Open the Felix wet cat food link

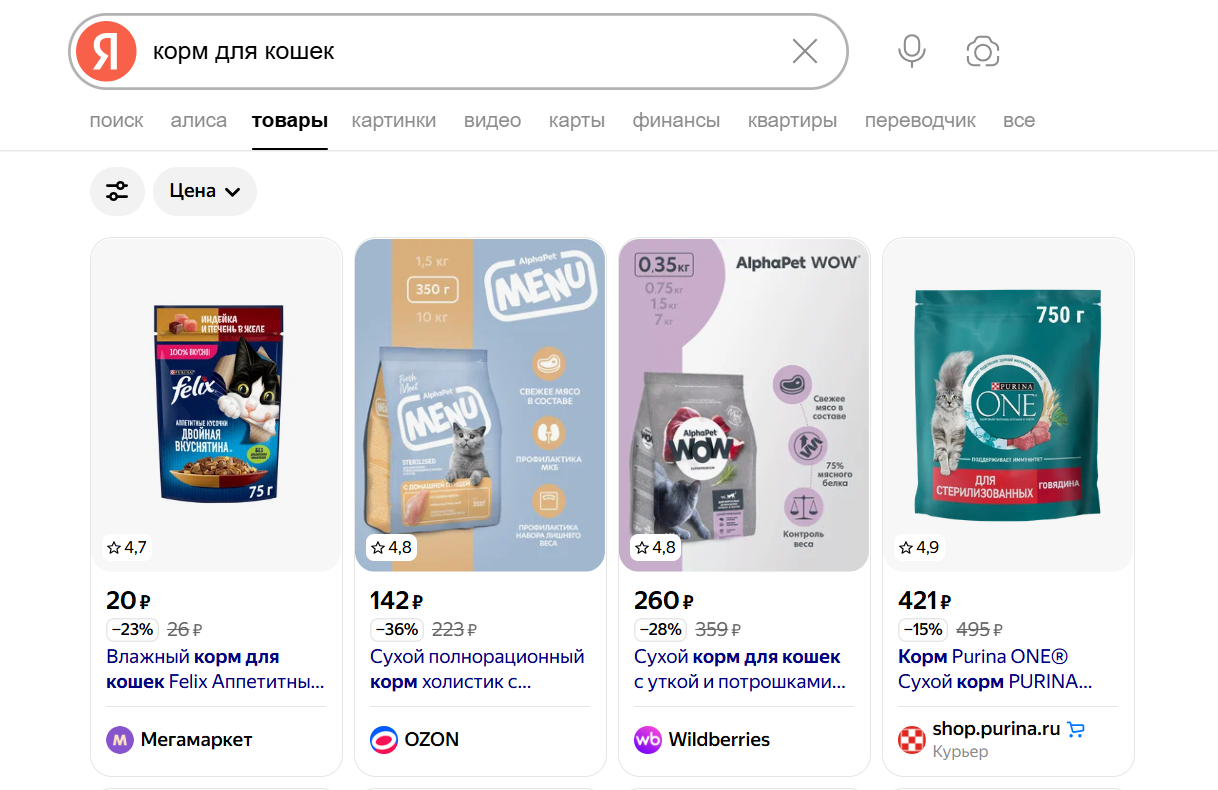(x=215, y=670)
